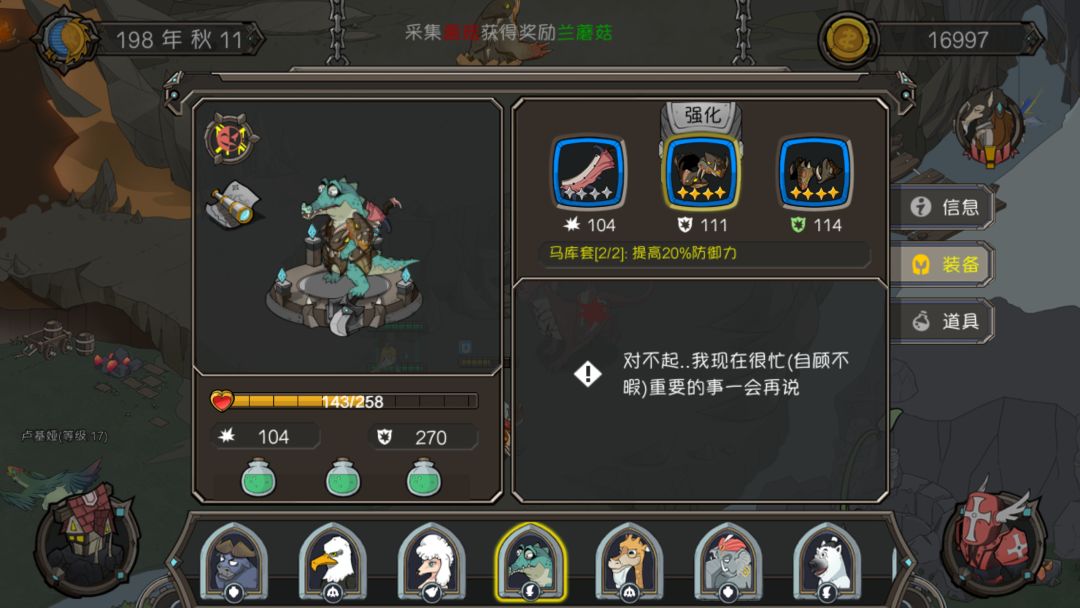Click the horse character portrait at top right

[x=990, y=127]
